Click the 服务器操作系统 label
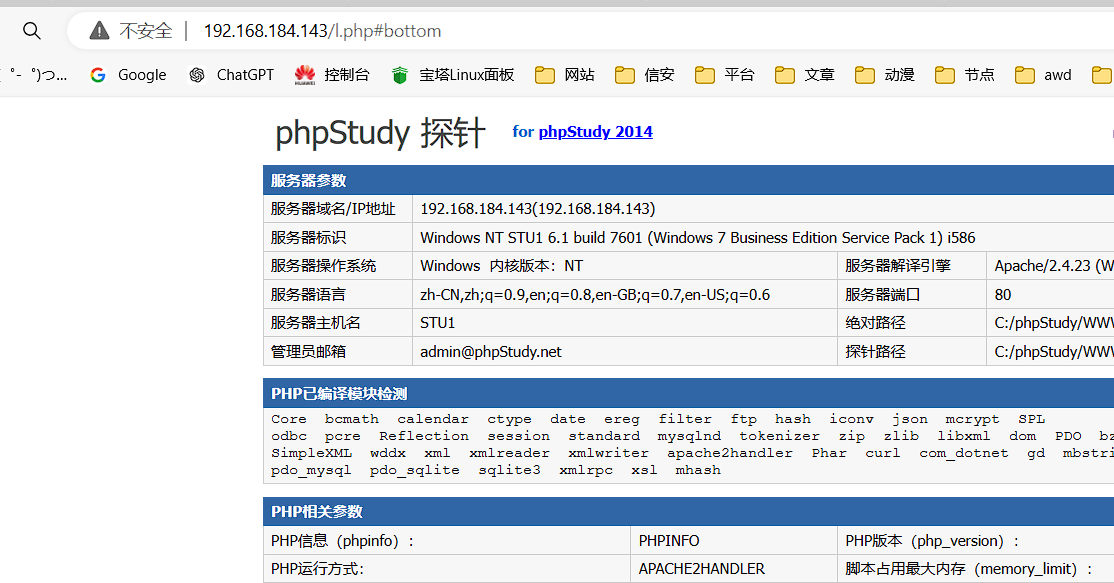The height and width of the screenshot is (583, 1114). 323,266
